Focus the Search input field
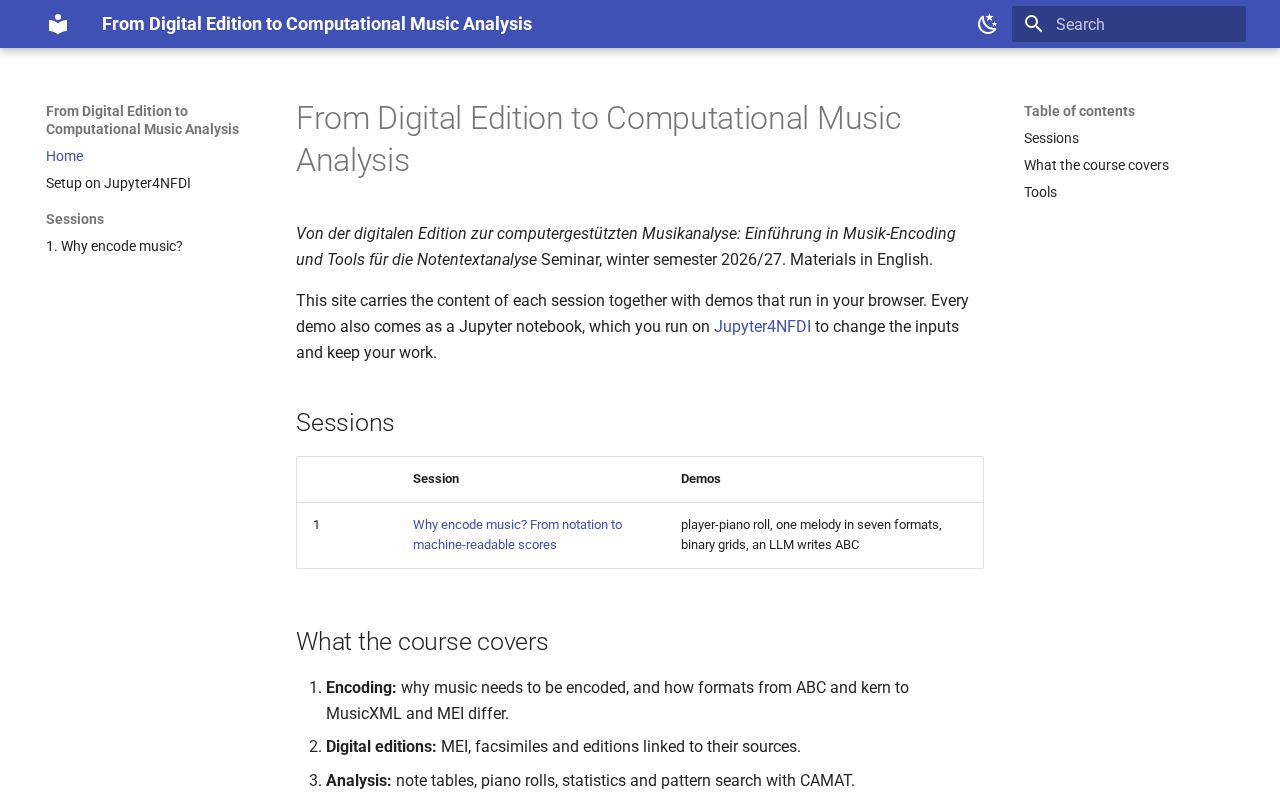 coord(1129,24)
